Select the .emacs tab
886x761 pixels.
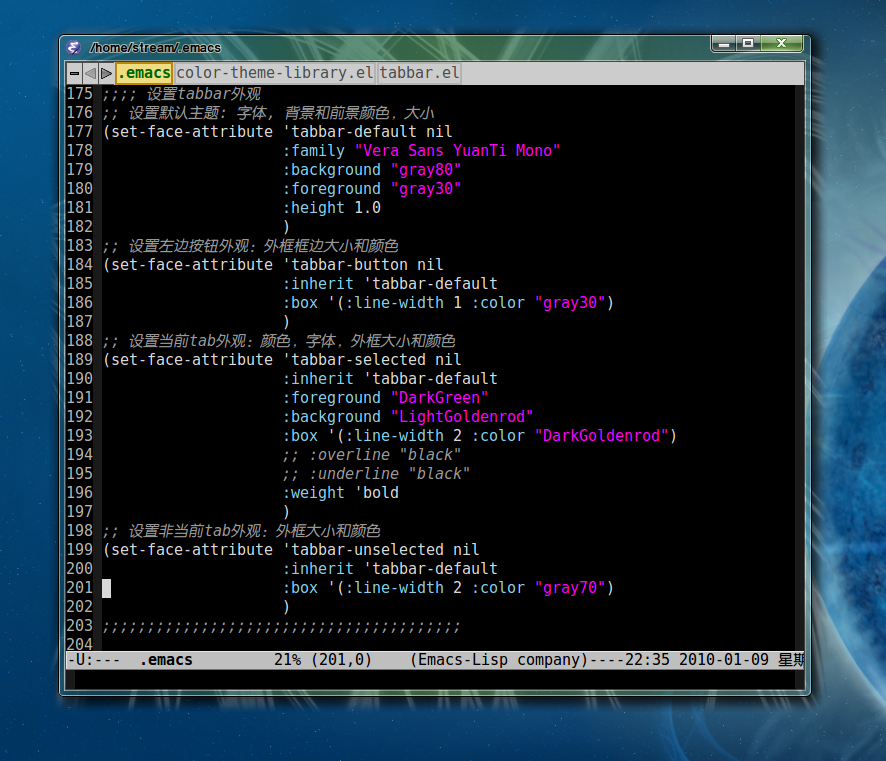tap(144, 73)
